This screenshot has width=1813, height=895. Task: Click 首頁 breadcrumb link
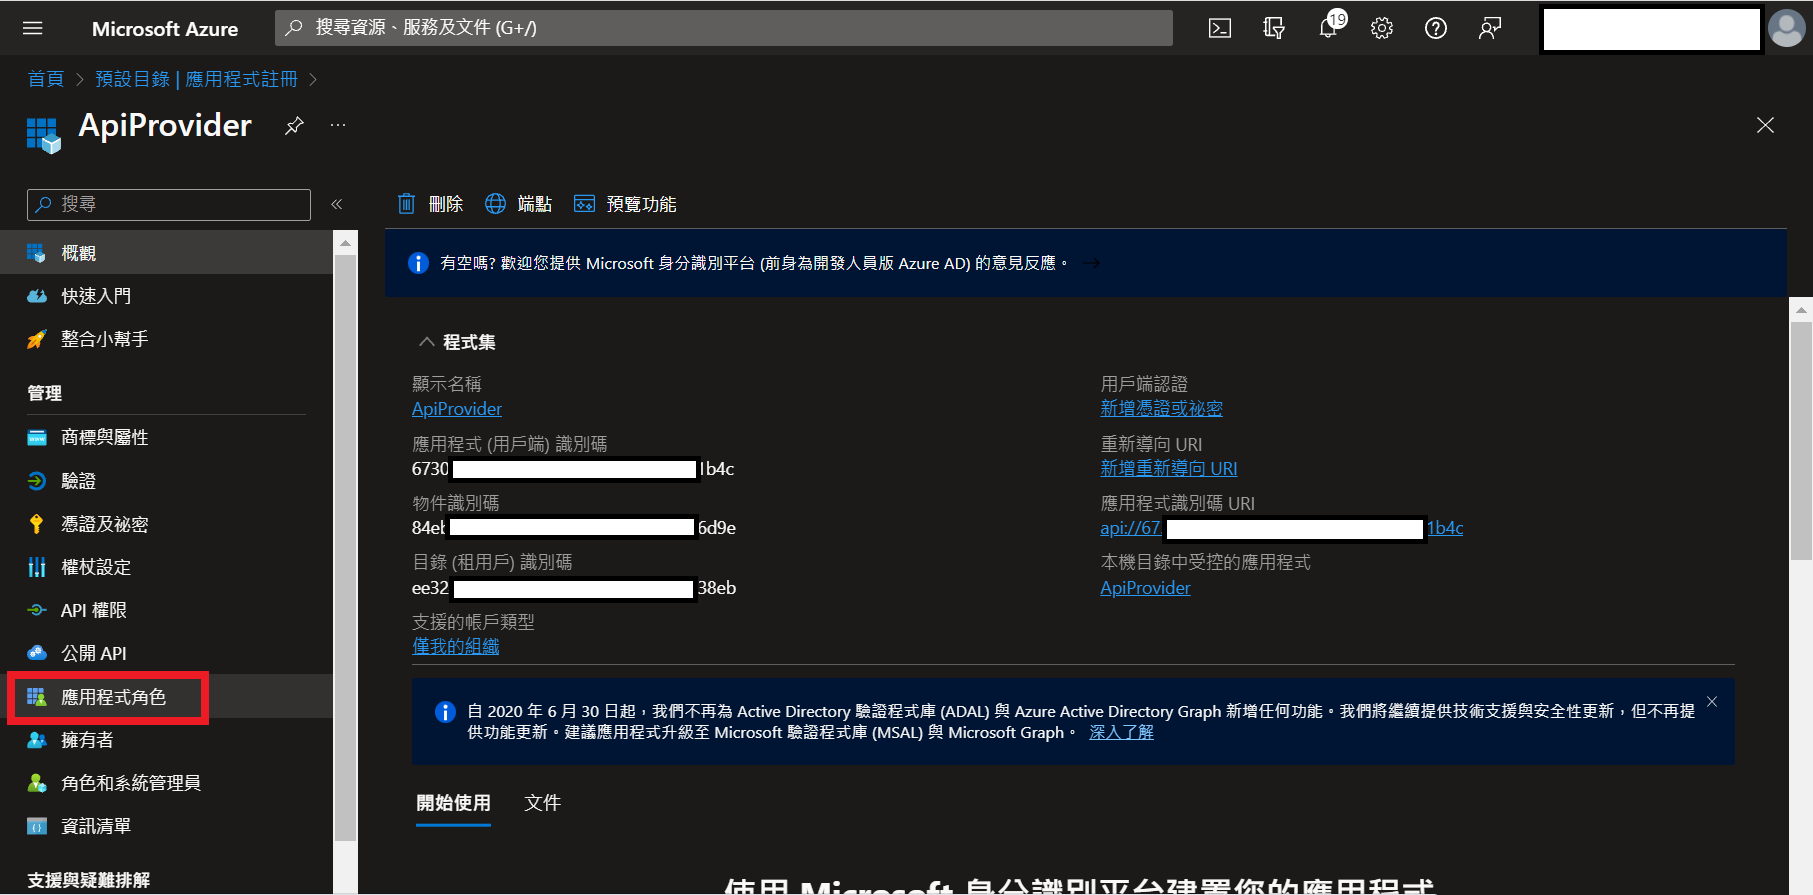click(x=46, y=79)
